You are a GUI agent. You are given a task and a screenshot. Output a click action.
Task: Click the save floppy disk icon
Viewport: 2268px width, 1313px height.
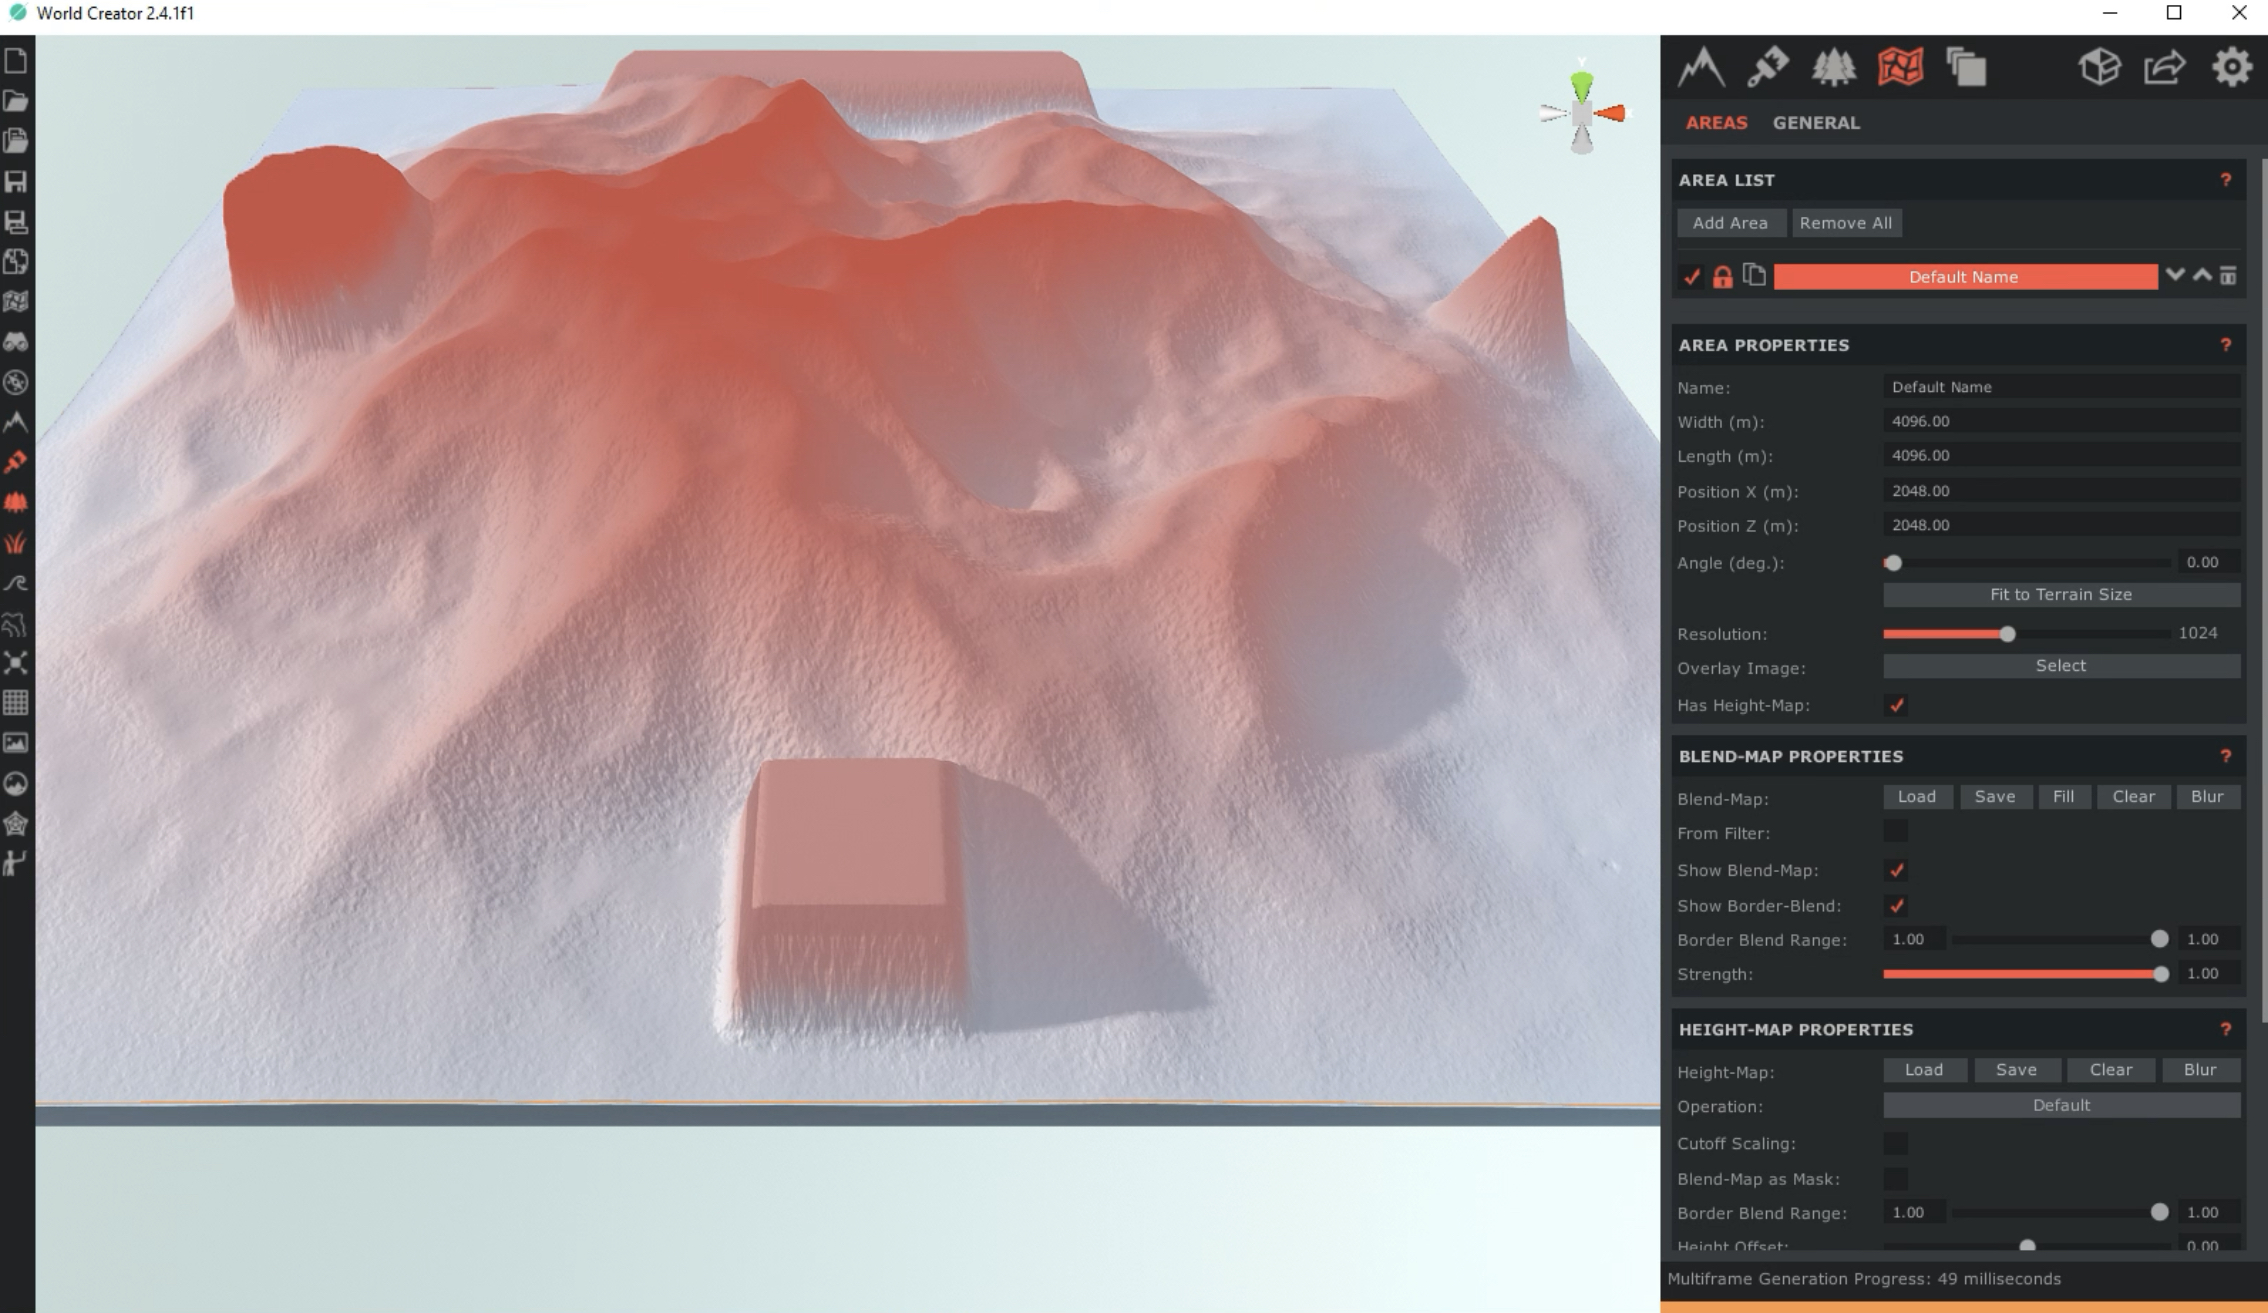(x=16, y=181)
